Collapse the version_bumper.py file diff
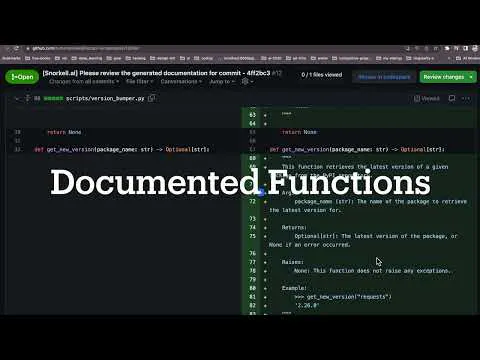The height and width of the screenshot is (360, 480). tap(17, 98)
